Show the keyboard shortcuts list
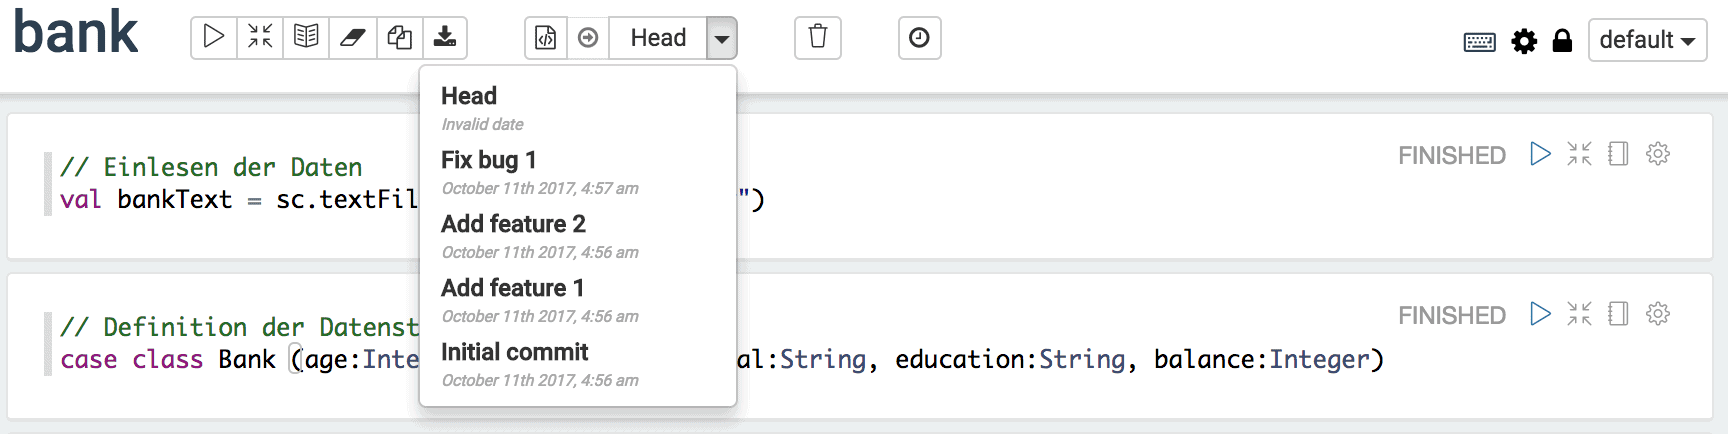Image resolution: width=1728 pixels, height=434 pixels. pyautogui.click(x=1480, y=41)
